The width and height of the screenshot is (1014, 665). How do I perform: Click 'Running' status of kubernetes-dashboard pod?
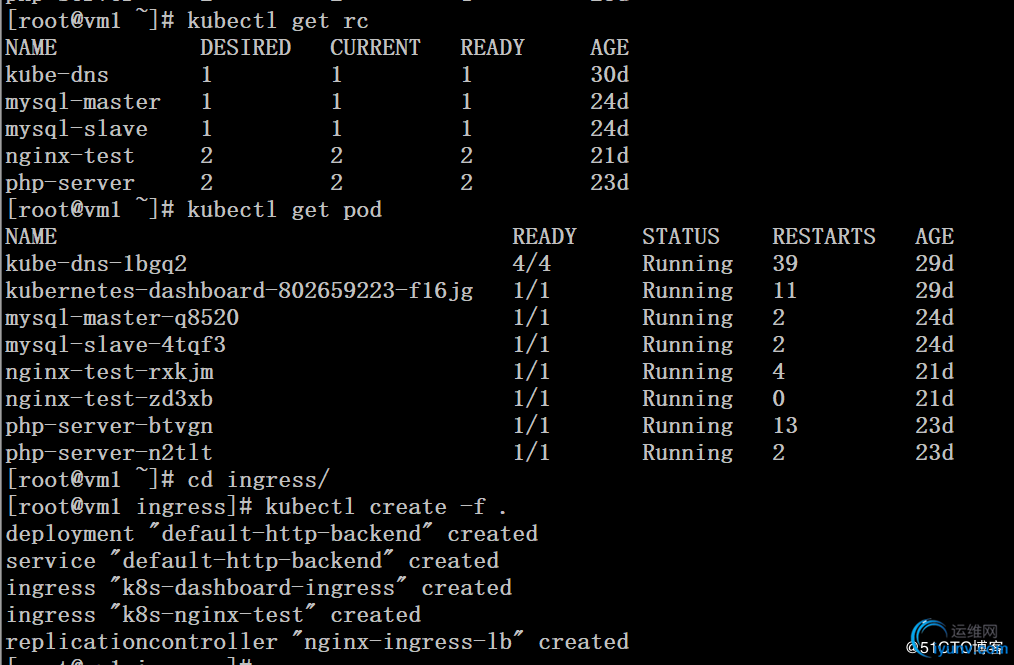[687, 291]
